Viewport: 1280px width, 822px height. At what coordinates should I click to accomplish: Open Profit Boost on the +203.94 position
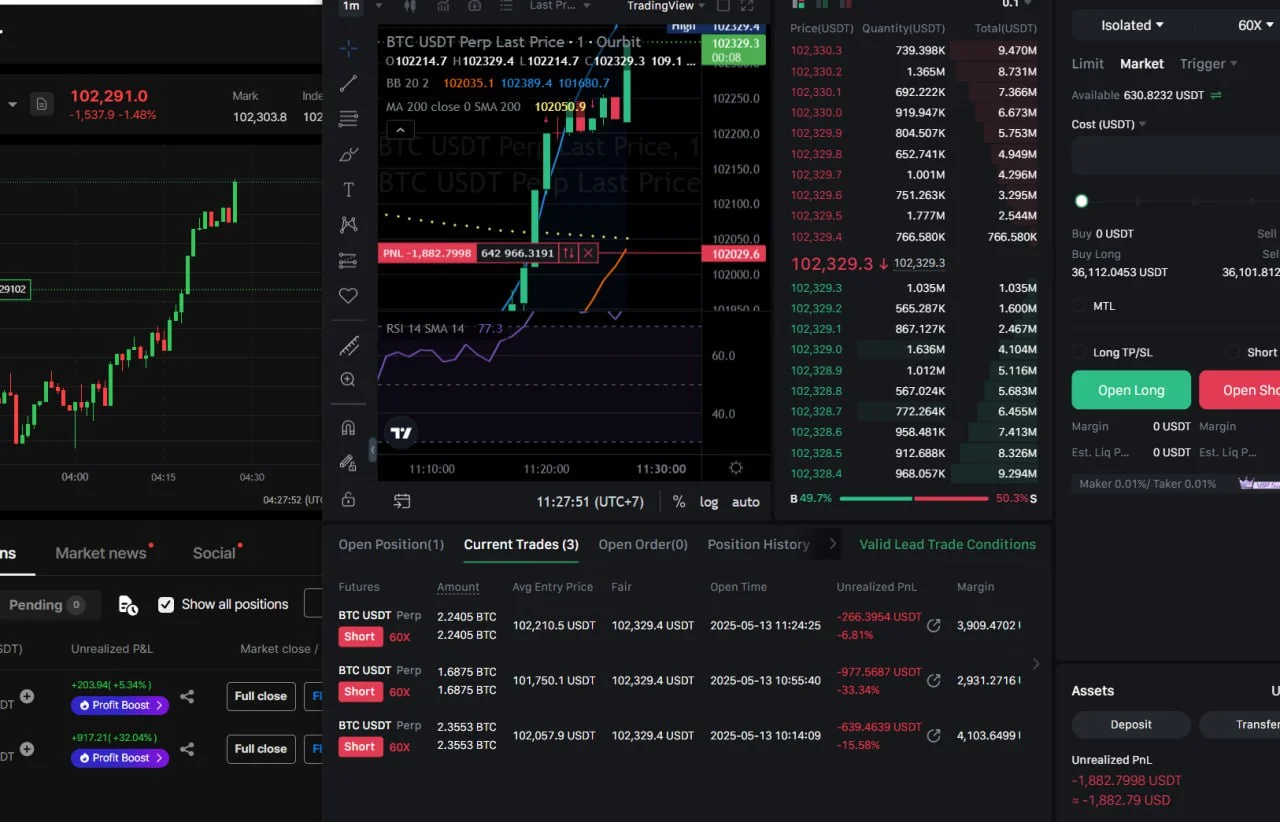click(x=120, y=705)
